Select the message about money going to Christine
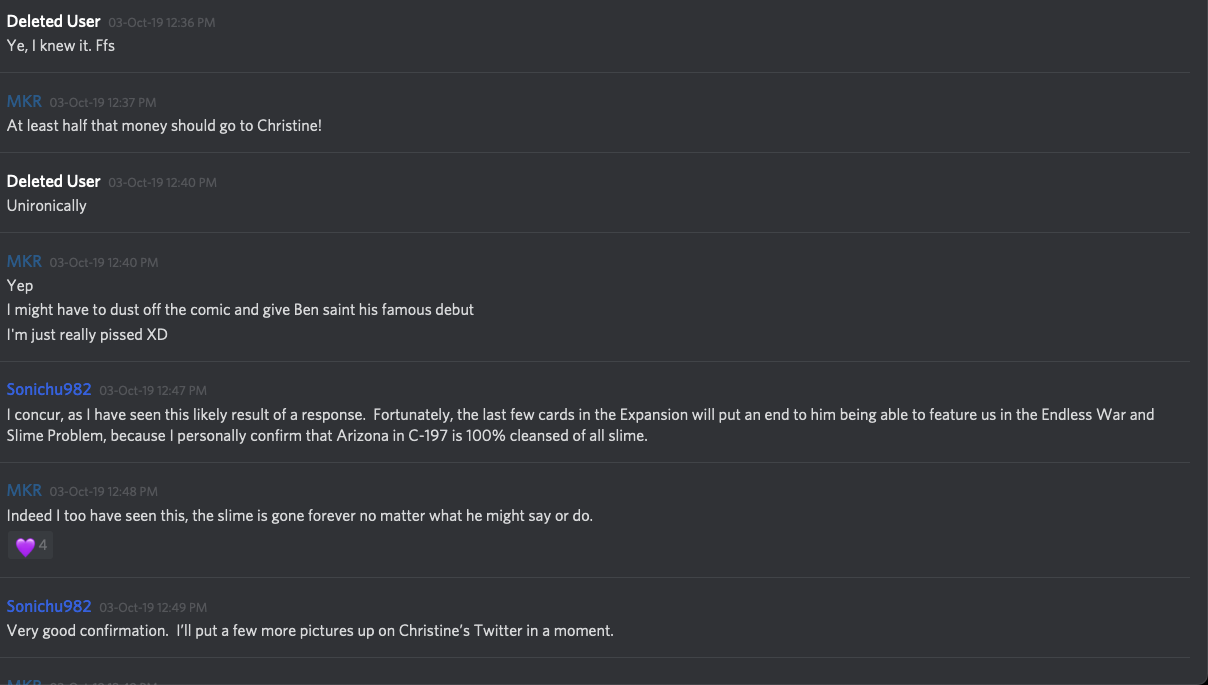Viewport: 1208px width, 685px height. (x=164, y=126)
